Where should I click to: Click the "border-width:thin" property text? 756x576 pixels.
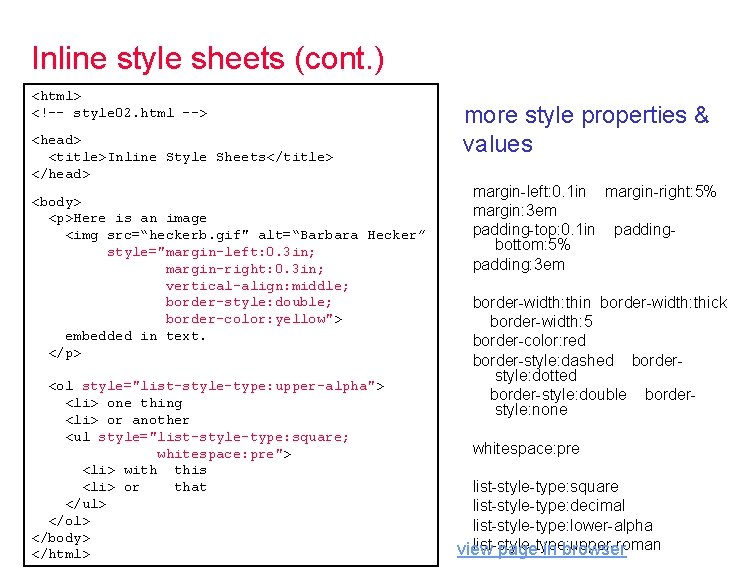531,303
